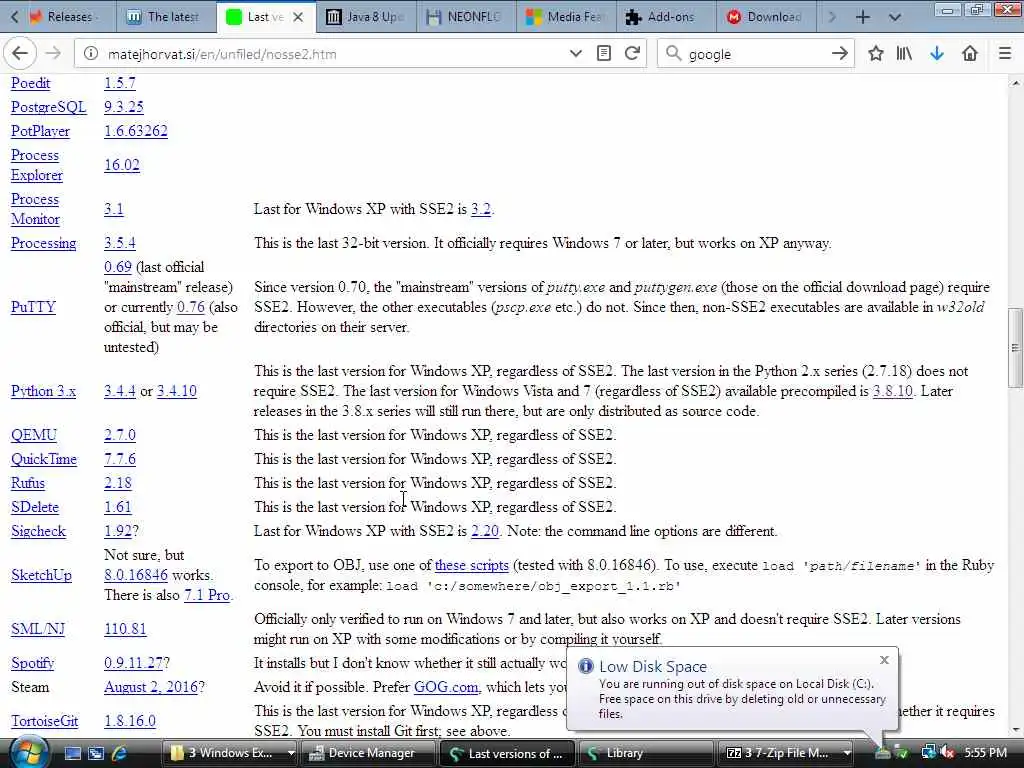The width and height of the screenshot is (1024, 768).
Task: List all tabs with the chevron dropdown
Action: (x=895, y=17)
